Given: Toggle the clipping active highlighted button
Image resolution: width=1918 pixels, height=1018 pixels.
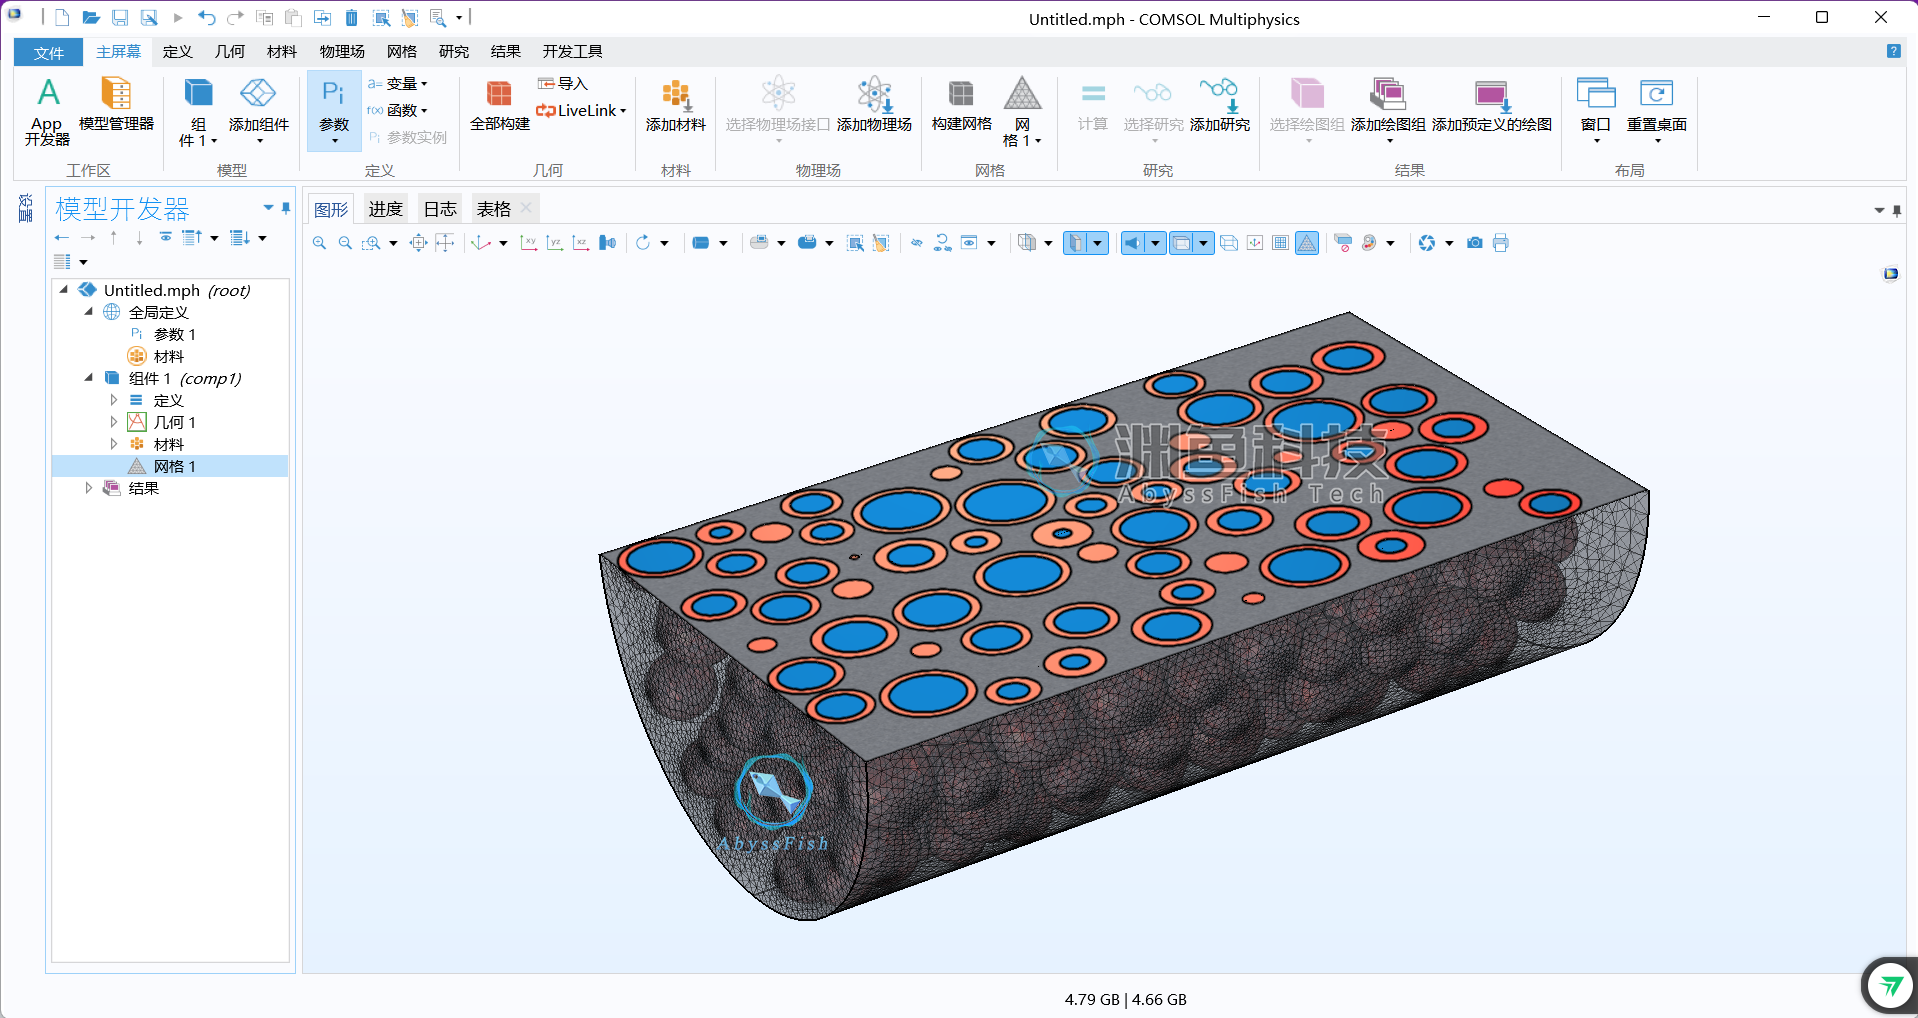Looking at the screenshot, I should 1076,243.
